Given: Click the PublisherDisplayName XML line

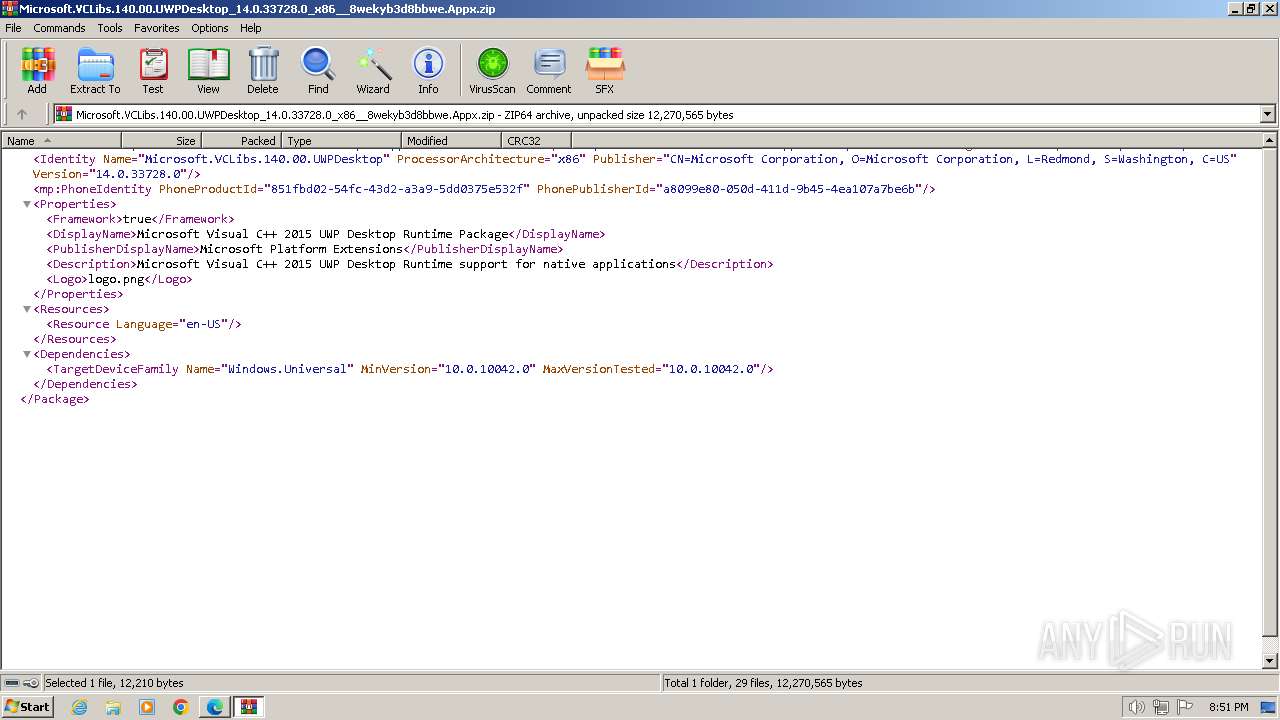Looking at the screenshot, I should [x=305, y=249].
